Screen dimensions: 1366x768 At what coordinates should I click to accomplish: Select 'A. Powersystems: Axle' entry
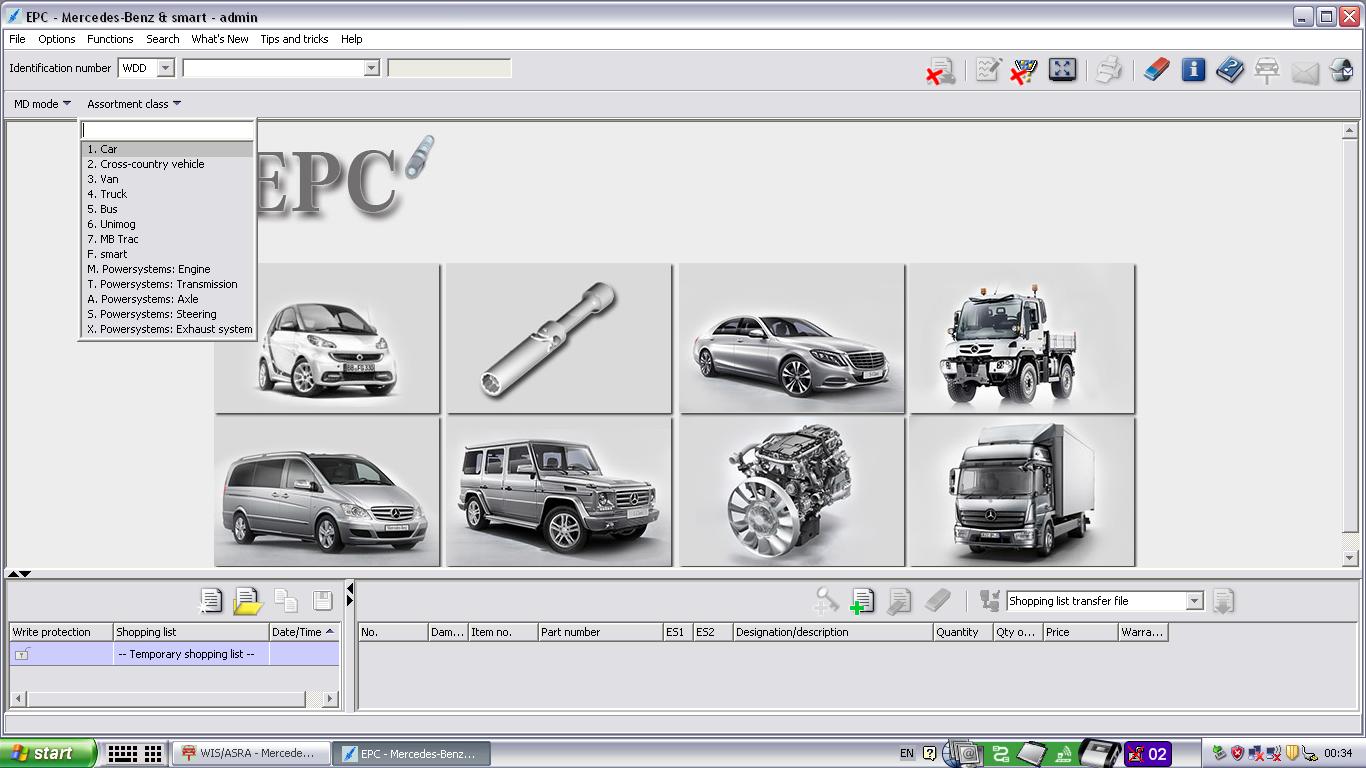[167, 299]
